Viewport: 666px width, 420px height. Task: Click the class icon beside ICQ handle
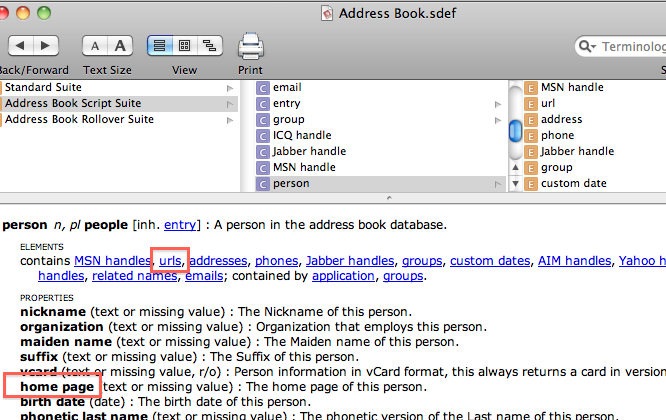point(263,136)
